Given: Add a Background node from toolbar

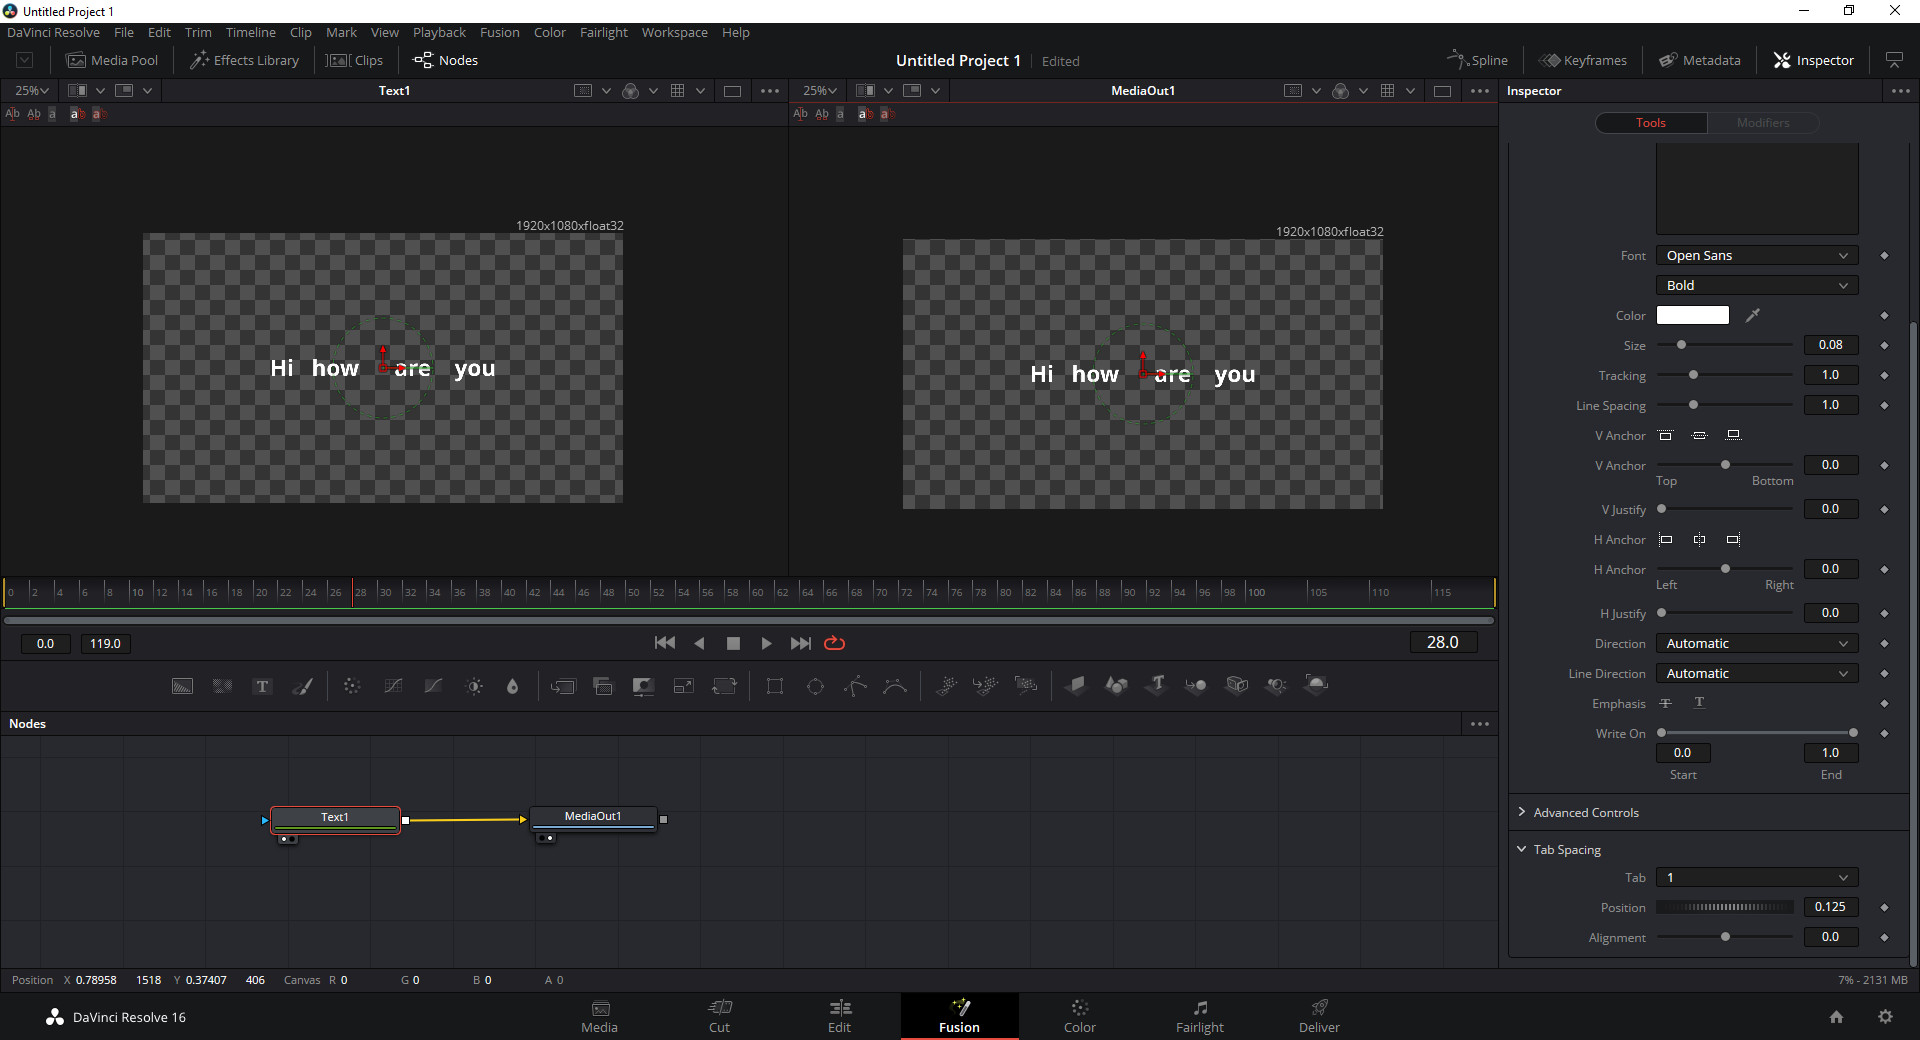Looking at the screenshot, I should click(x=182, y=686).
